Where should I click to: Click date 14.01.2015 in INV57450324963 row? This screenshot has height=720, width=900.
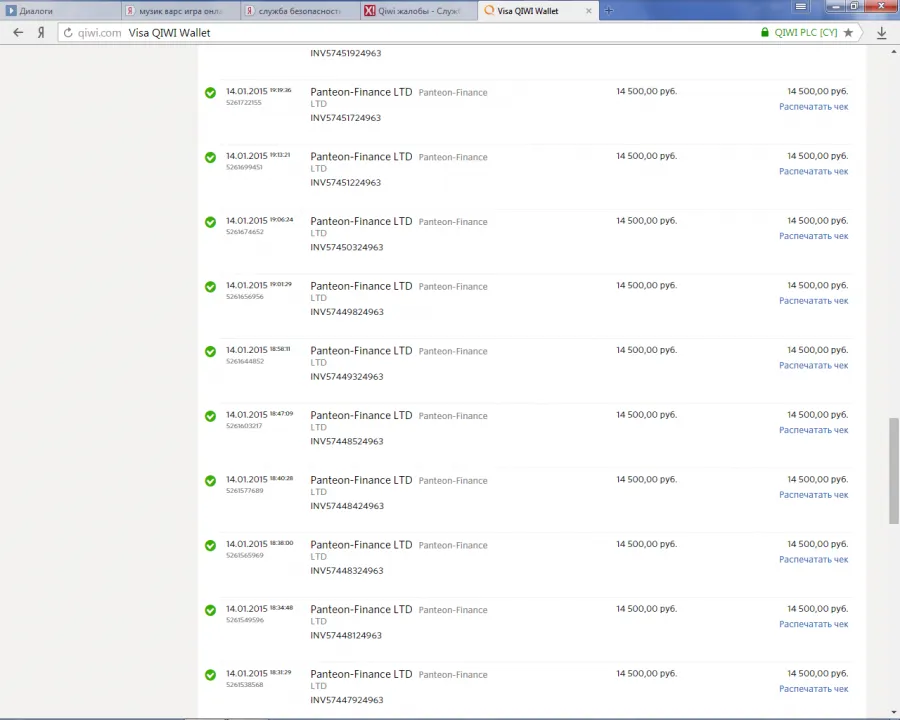pos(247,220)
